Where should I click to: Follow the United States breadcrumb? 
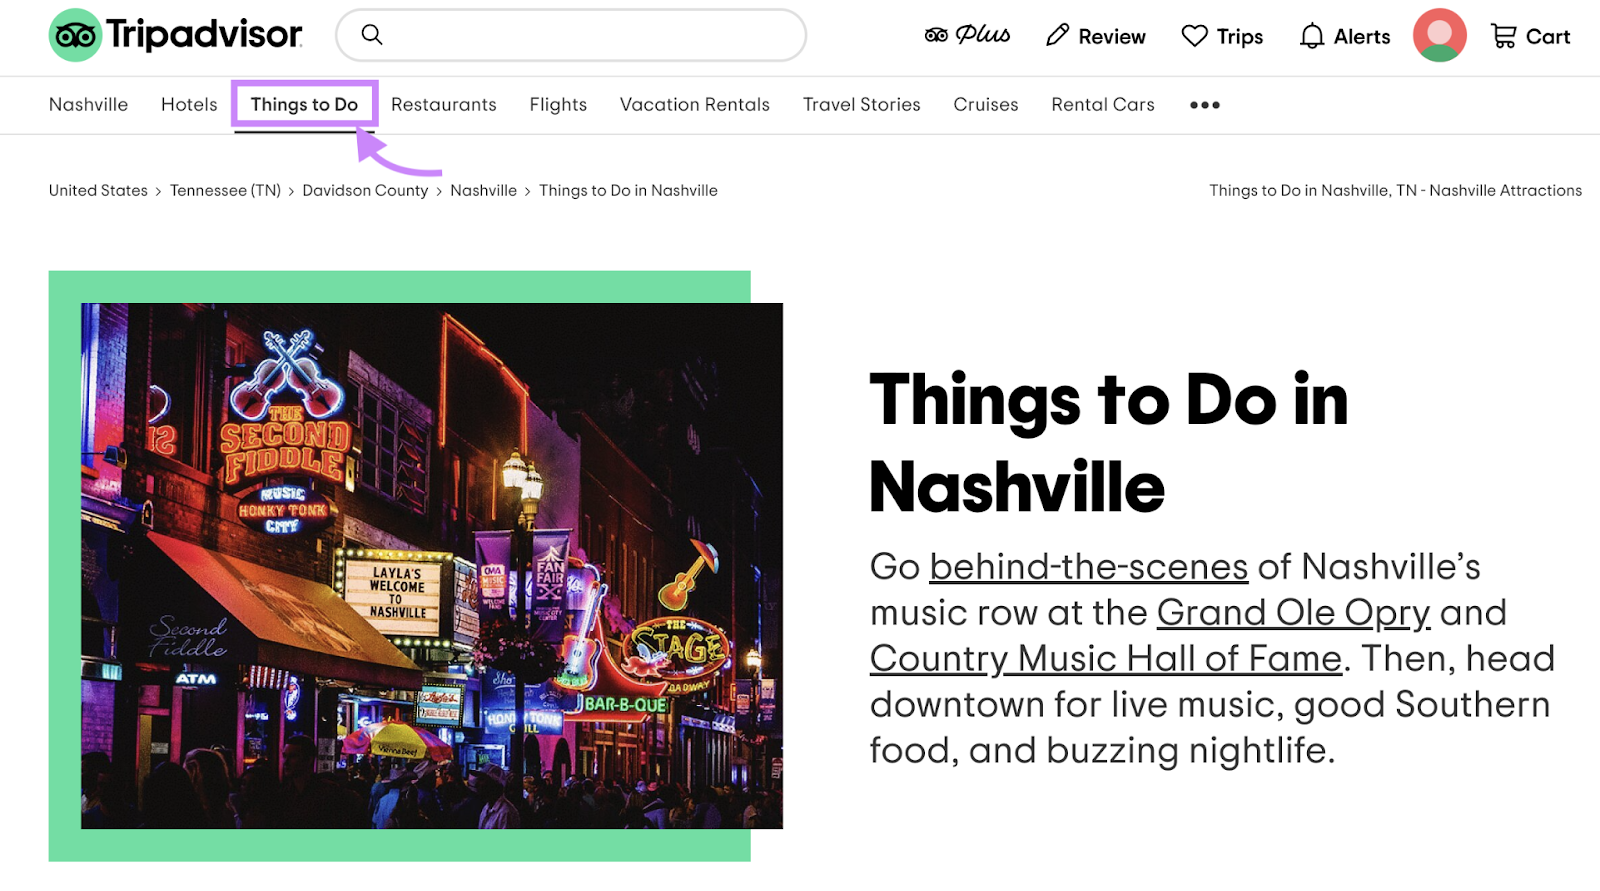click(98, 190)
